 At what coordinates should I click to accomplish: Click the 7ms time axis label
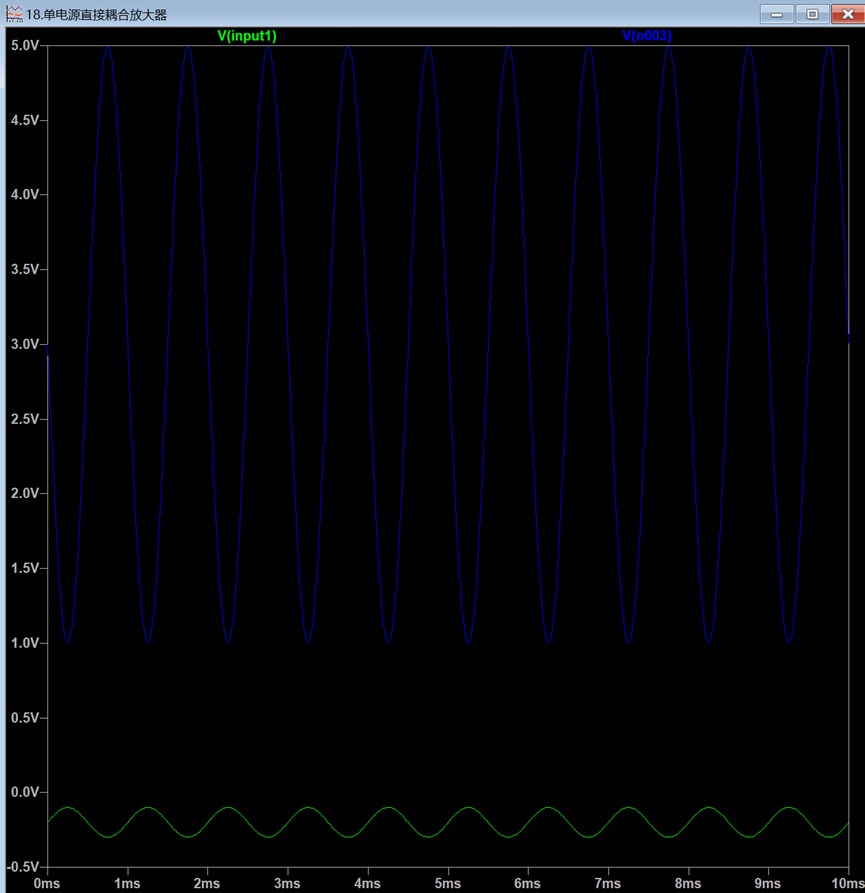point(608,883)
